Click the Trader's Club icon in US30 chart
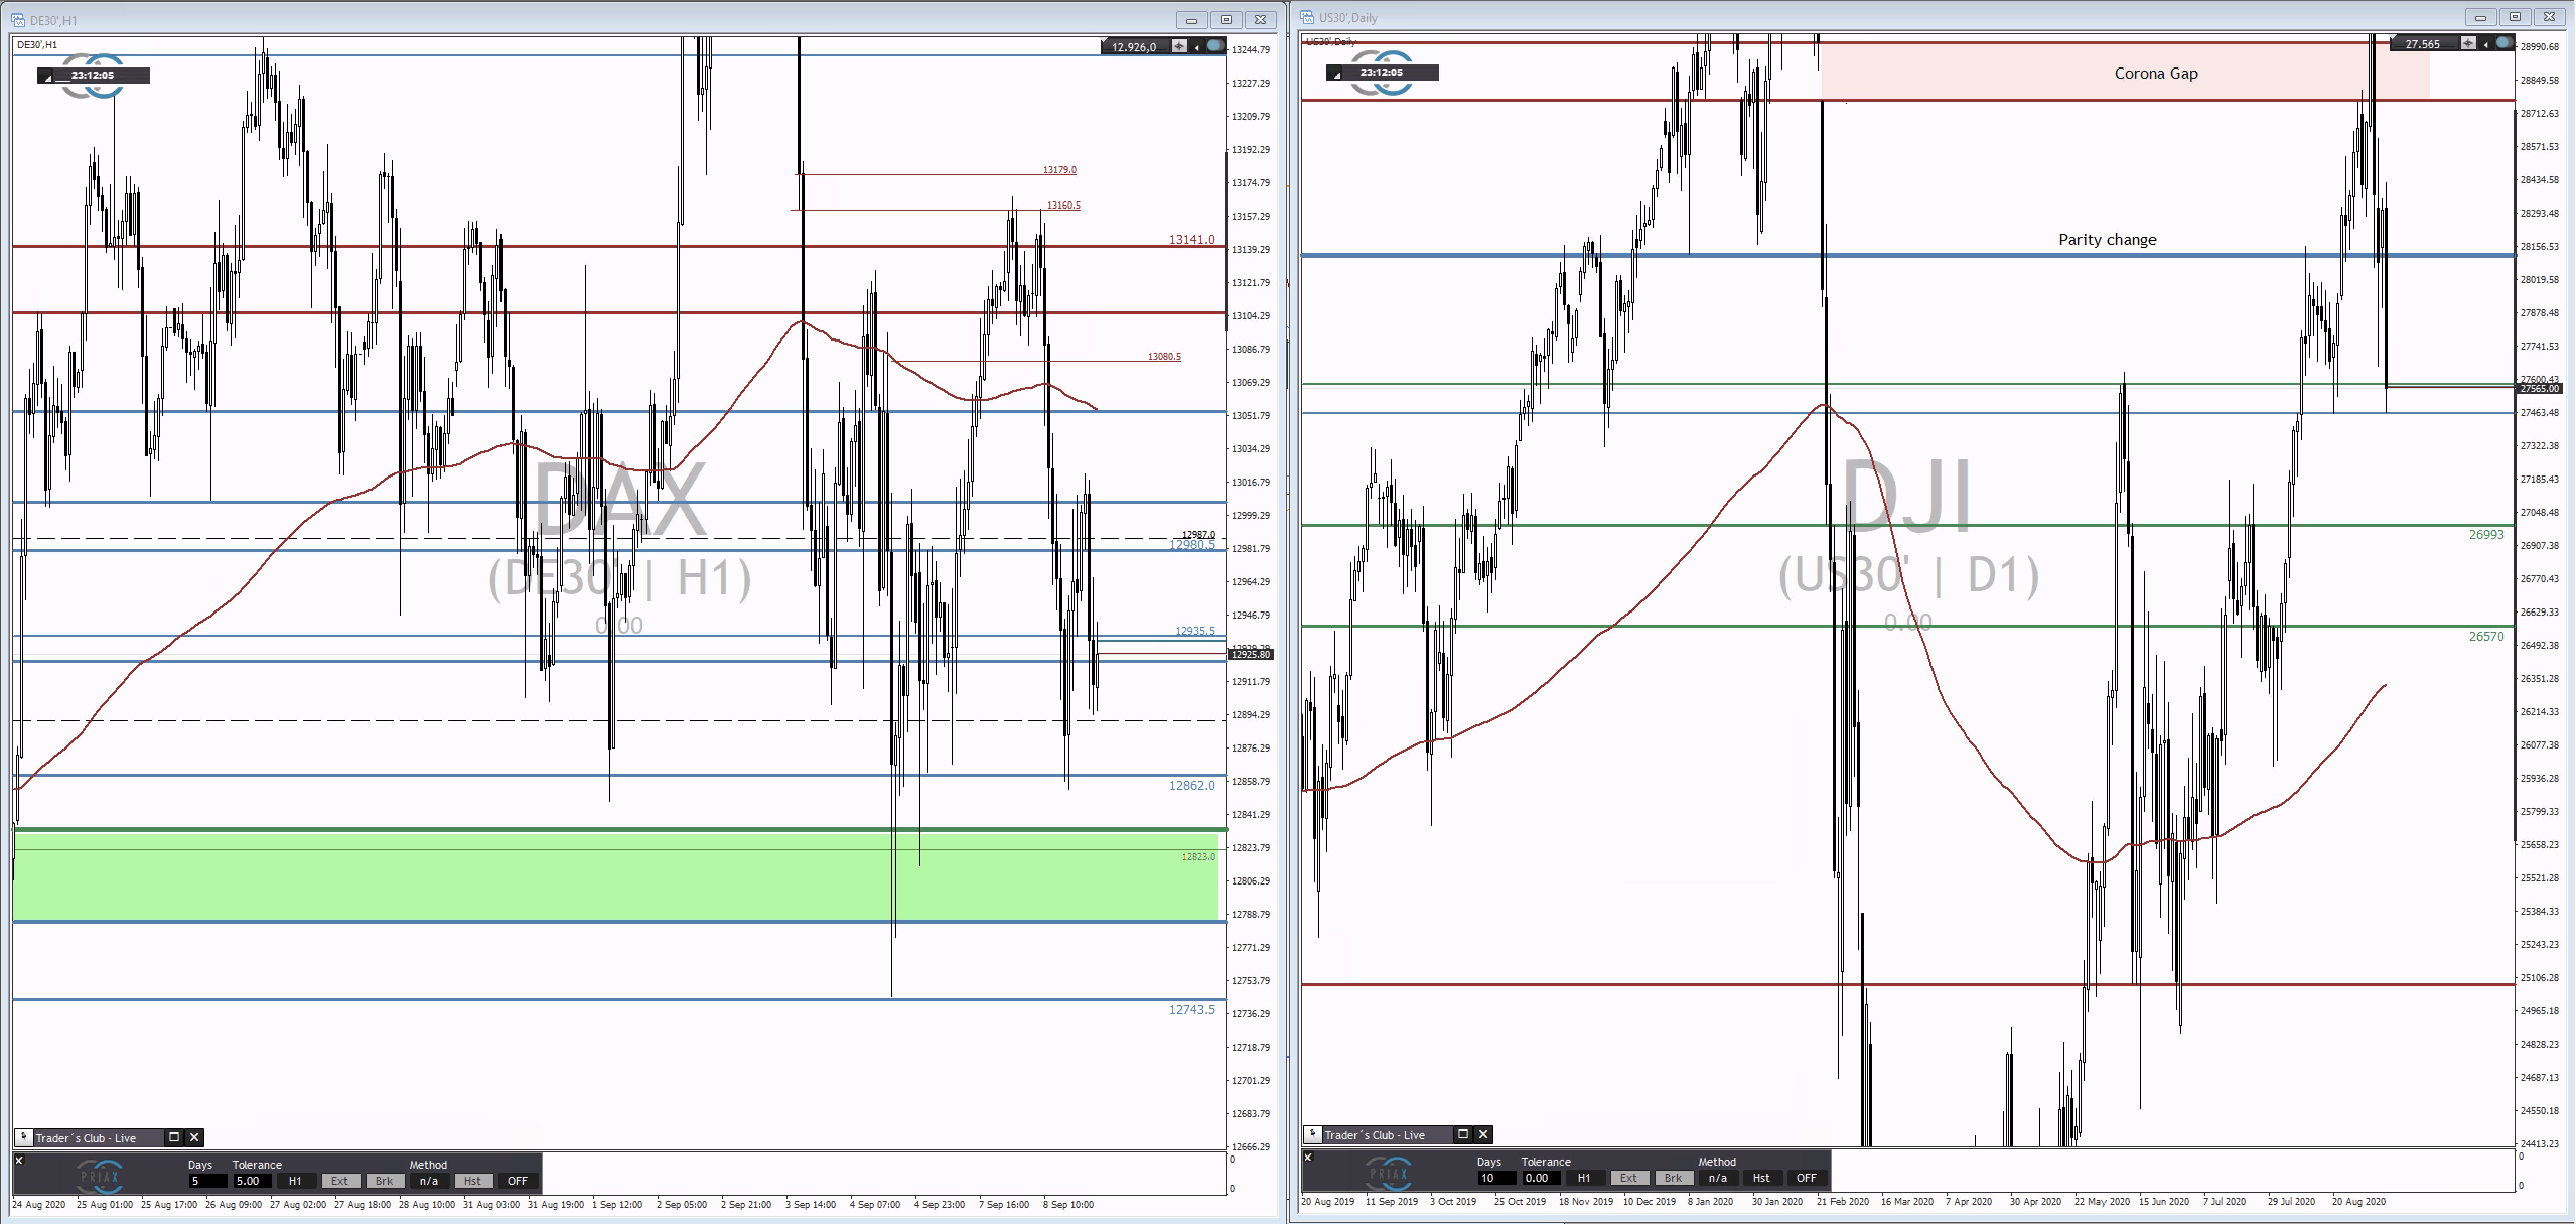The width and height of the screenshot is (2576, 1224). click(x=1312, y=1134)
